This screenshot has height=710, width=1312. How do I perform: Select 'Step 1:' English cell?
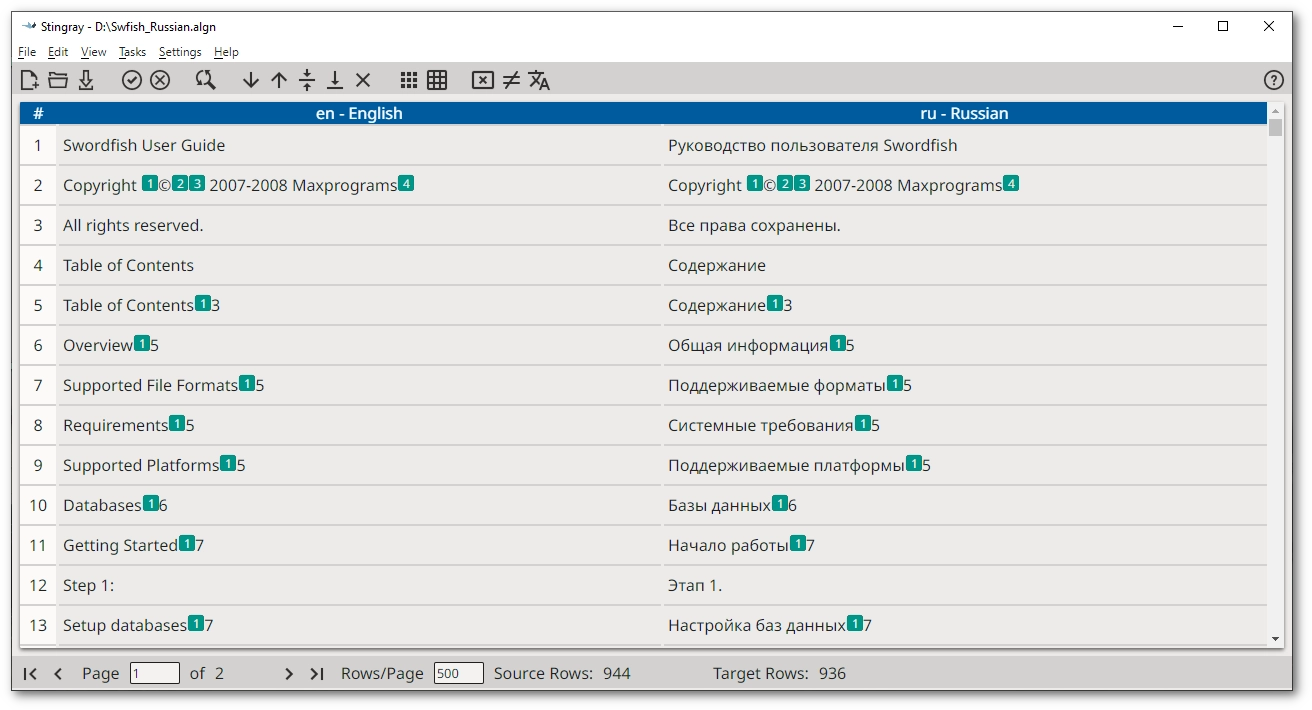tap(359, 585)
